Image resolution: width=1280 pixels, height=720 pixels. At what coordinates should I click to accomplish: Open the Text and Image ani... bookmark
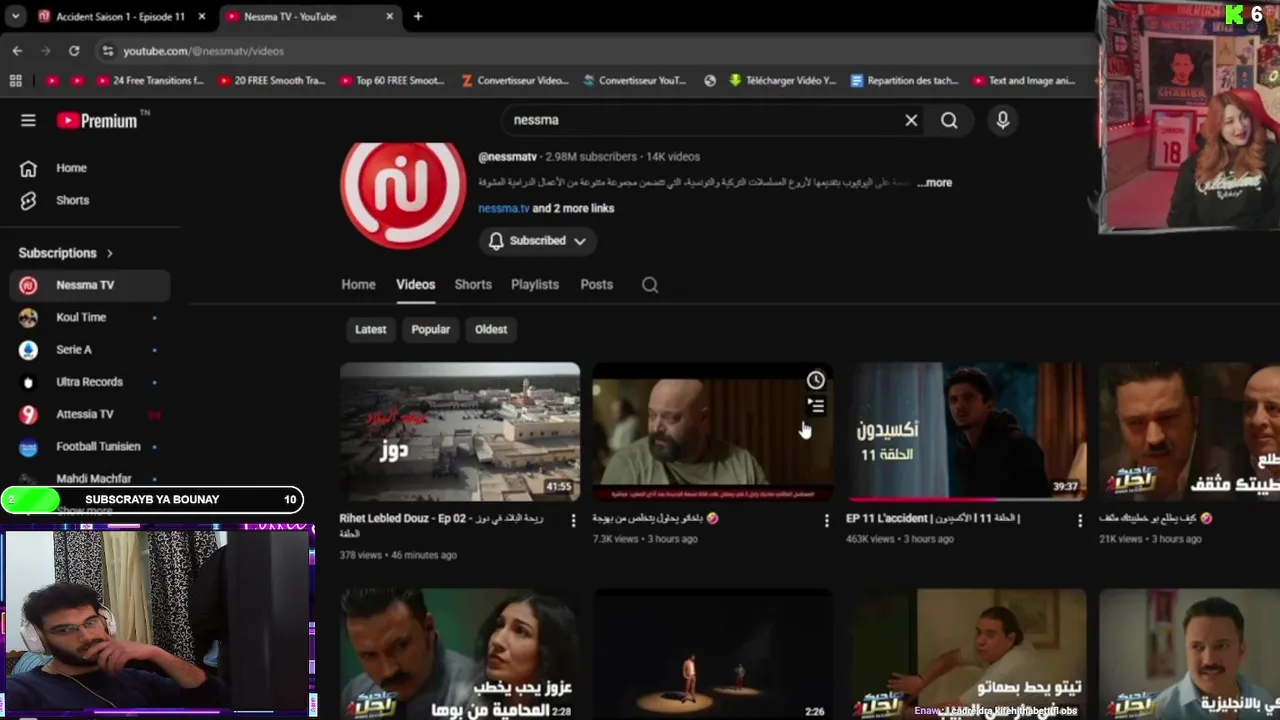pyautogui.click(x=1024, y=80)
